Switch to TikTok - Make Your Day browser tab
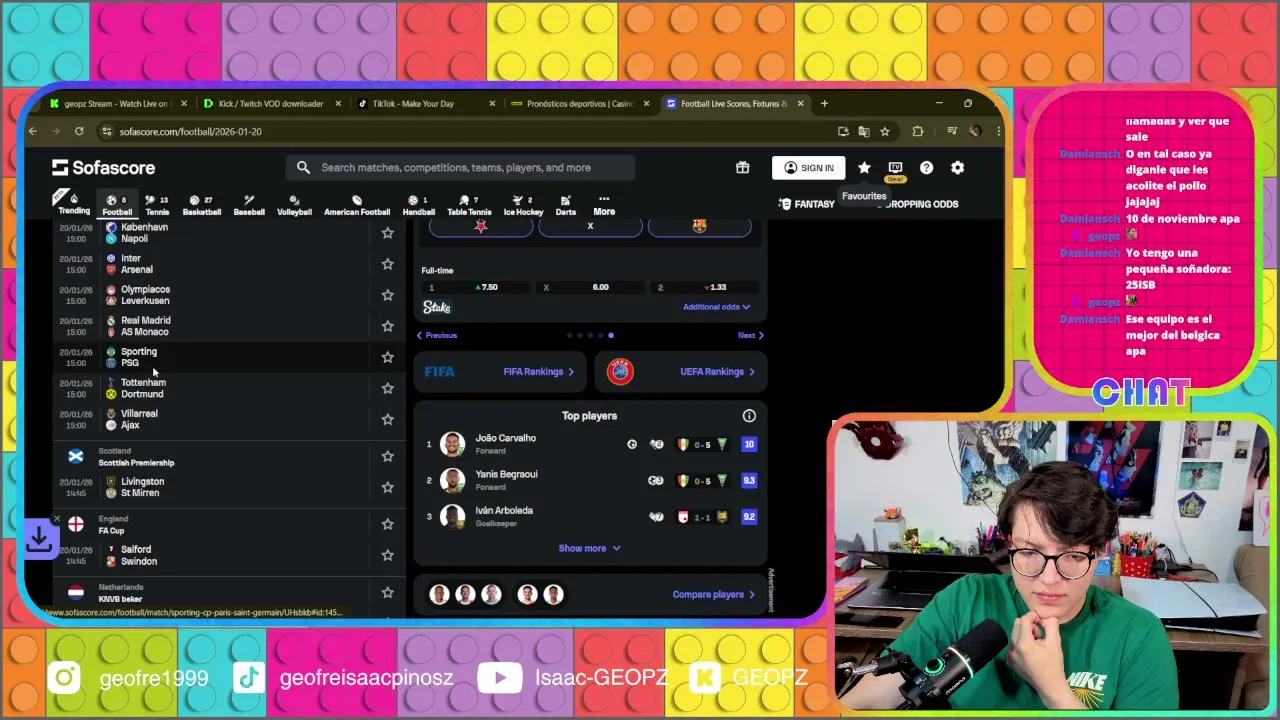The height and width of the screenshot is (720, 1280). (428, 103)
